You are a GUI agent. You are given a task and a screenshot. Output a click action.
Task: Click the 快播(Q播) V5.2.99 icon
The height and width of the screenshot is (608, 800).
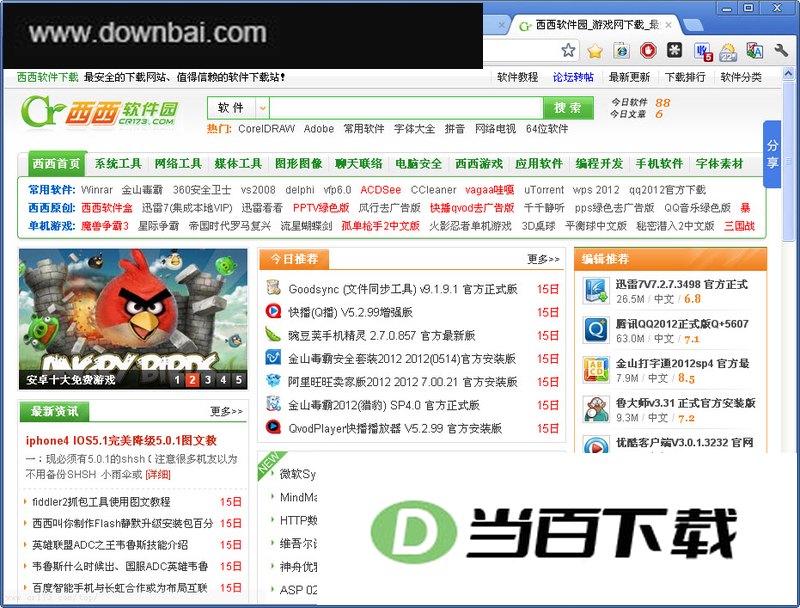coord(273,311)
